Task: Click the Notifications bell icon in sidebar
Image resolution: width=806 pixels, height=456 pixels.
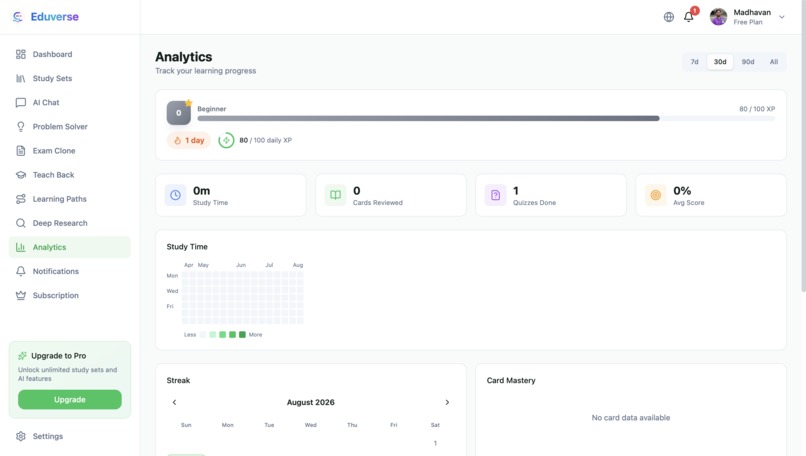Action: [21, 271]
